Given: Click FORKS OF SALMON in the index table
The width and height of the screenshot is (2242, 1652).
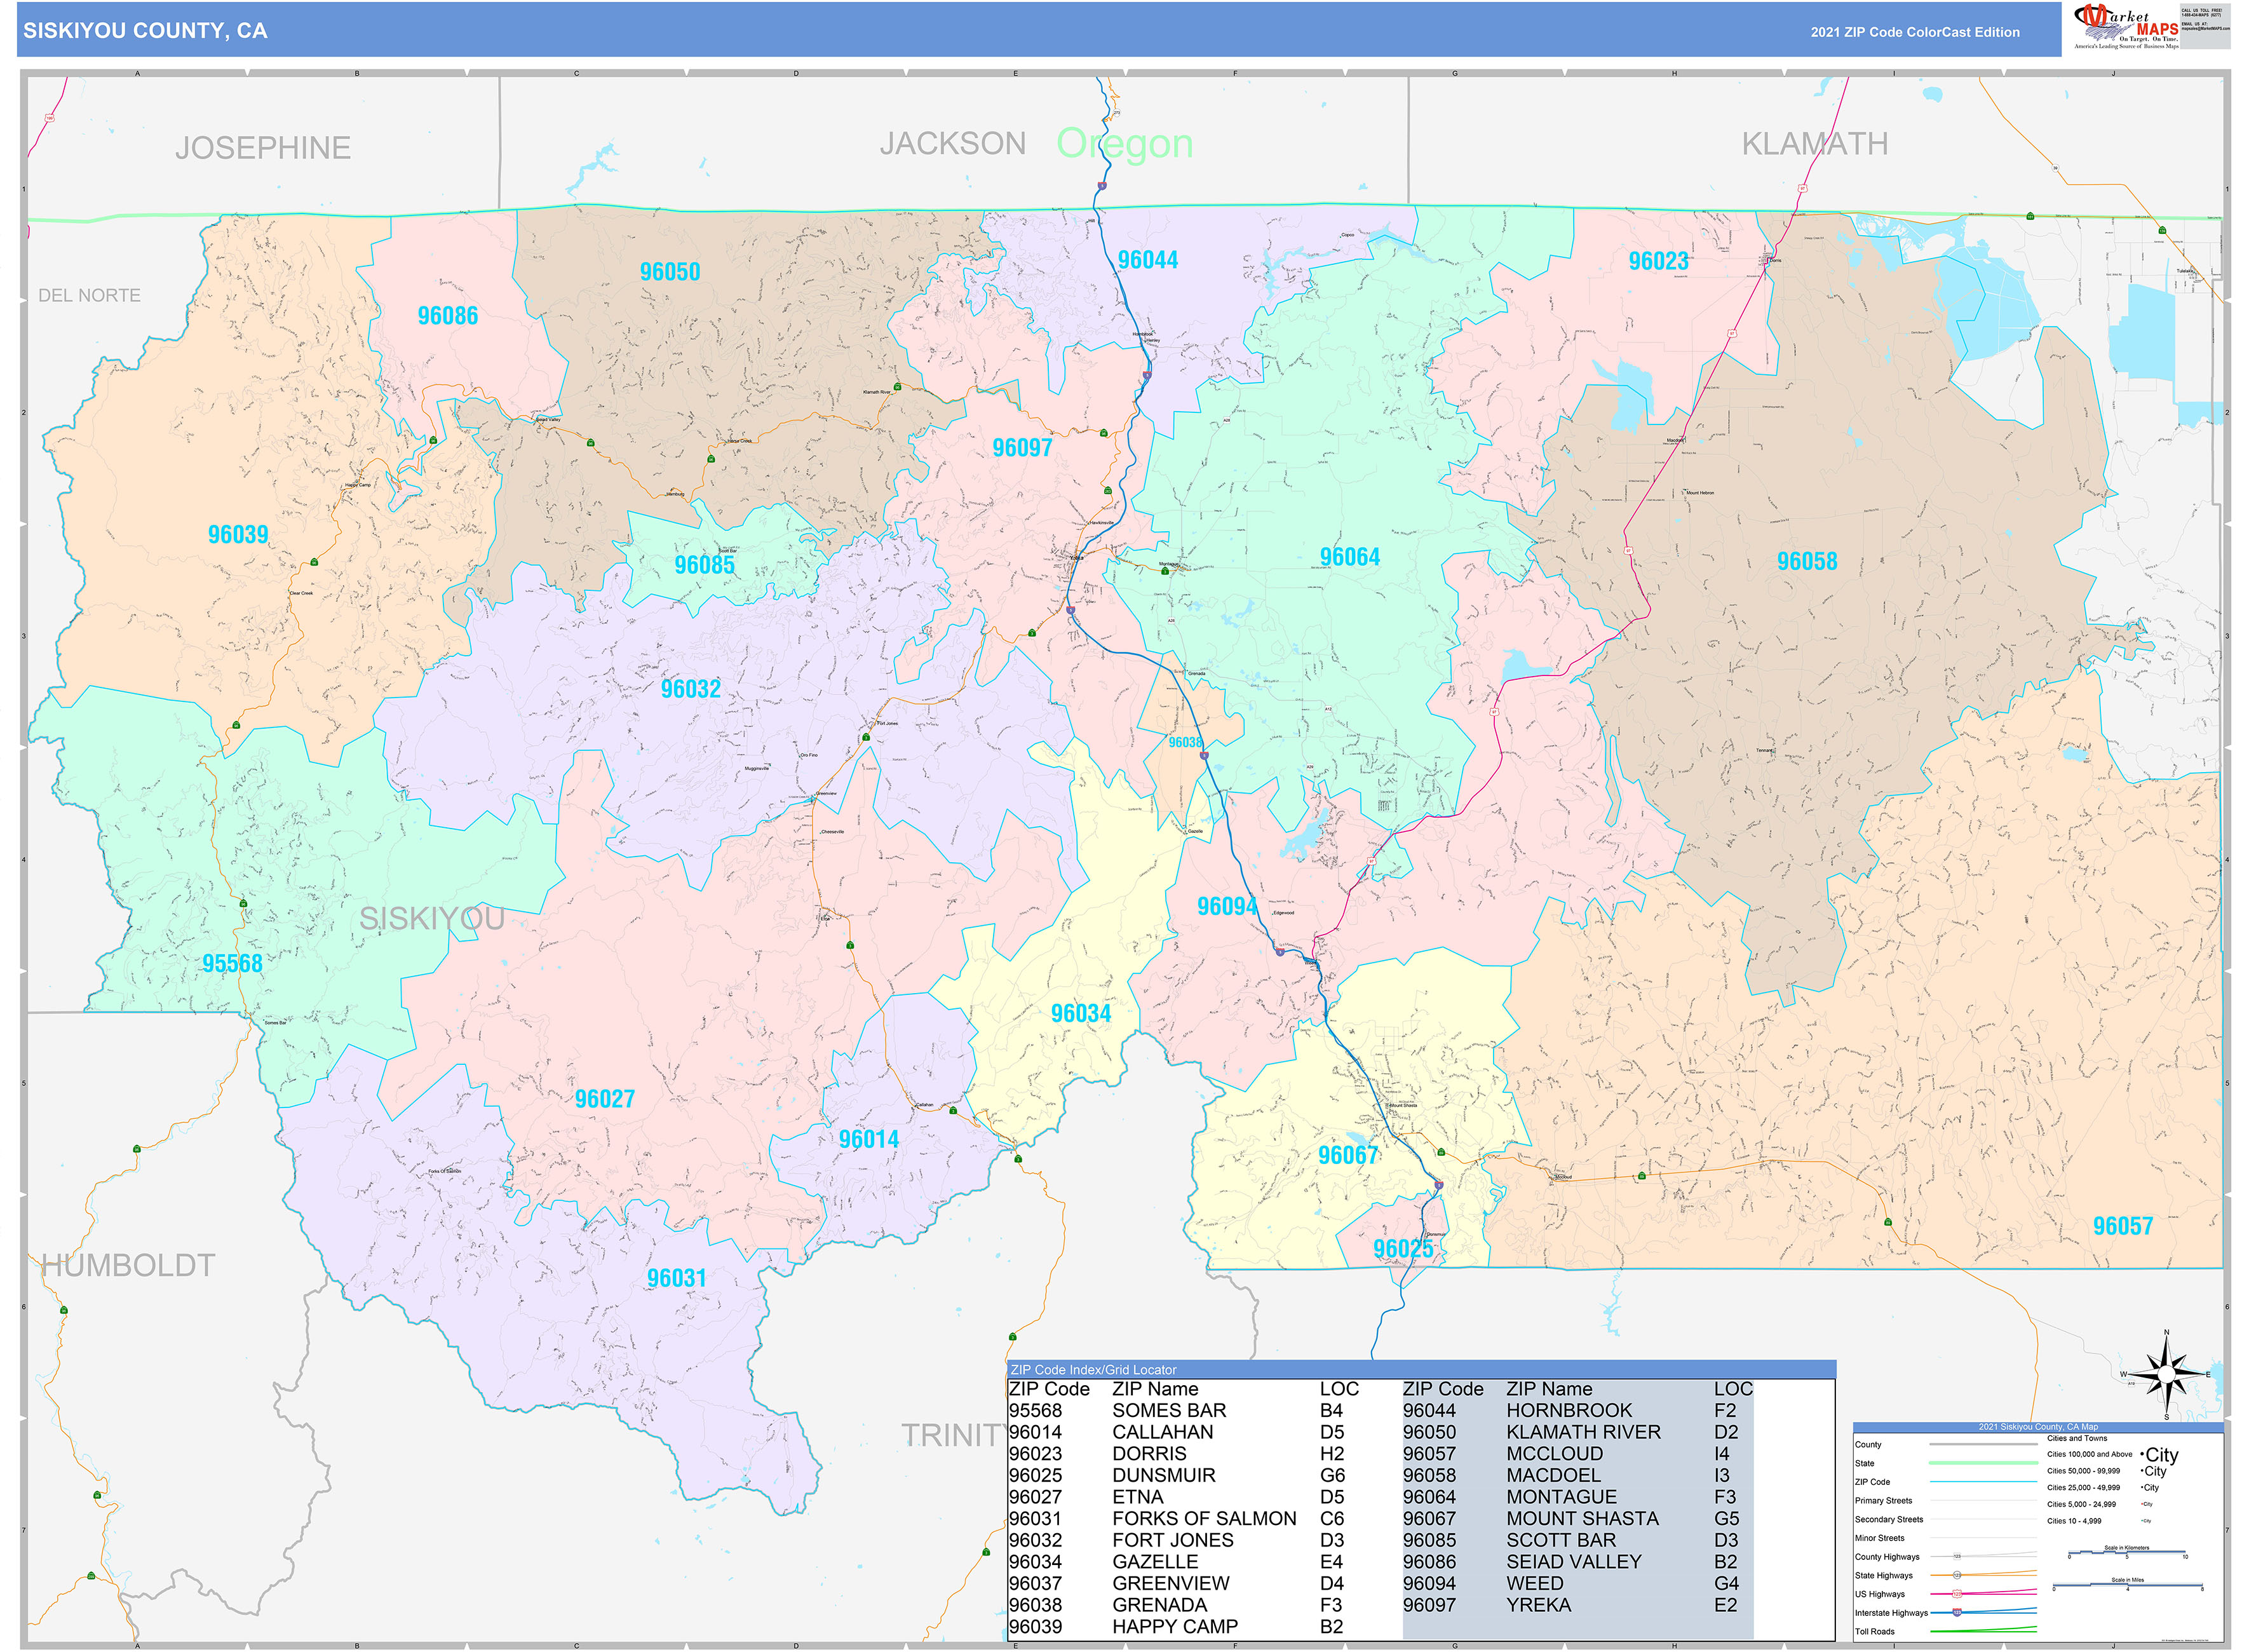Looking at the screenshot, I should click(1204, 1518).
